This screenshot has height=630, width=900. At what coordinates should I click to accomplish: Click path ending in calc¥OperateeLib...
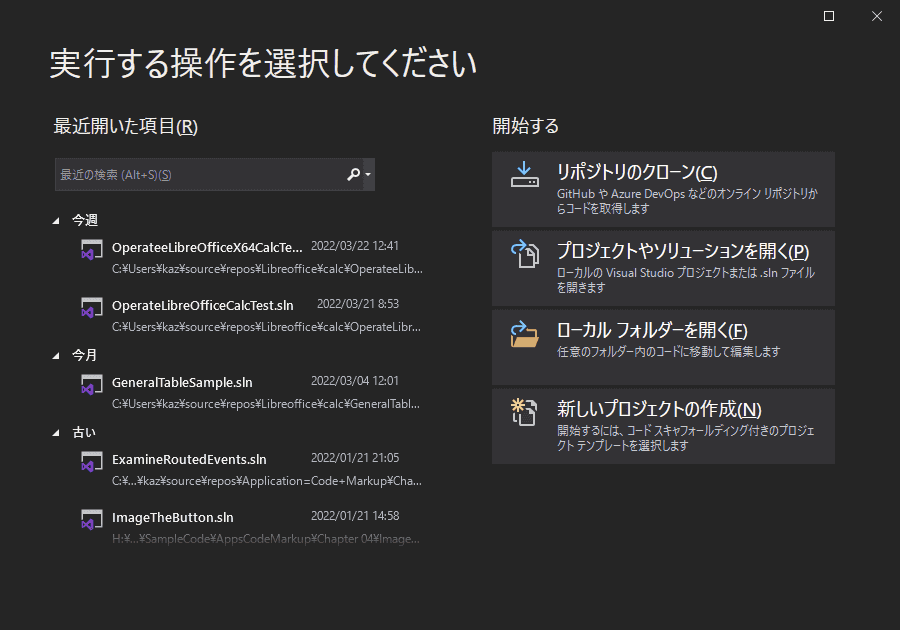click(267, 269)
